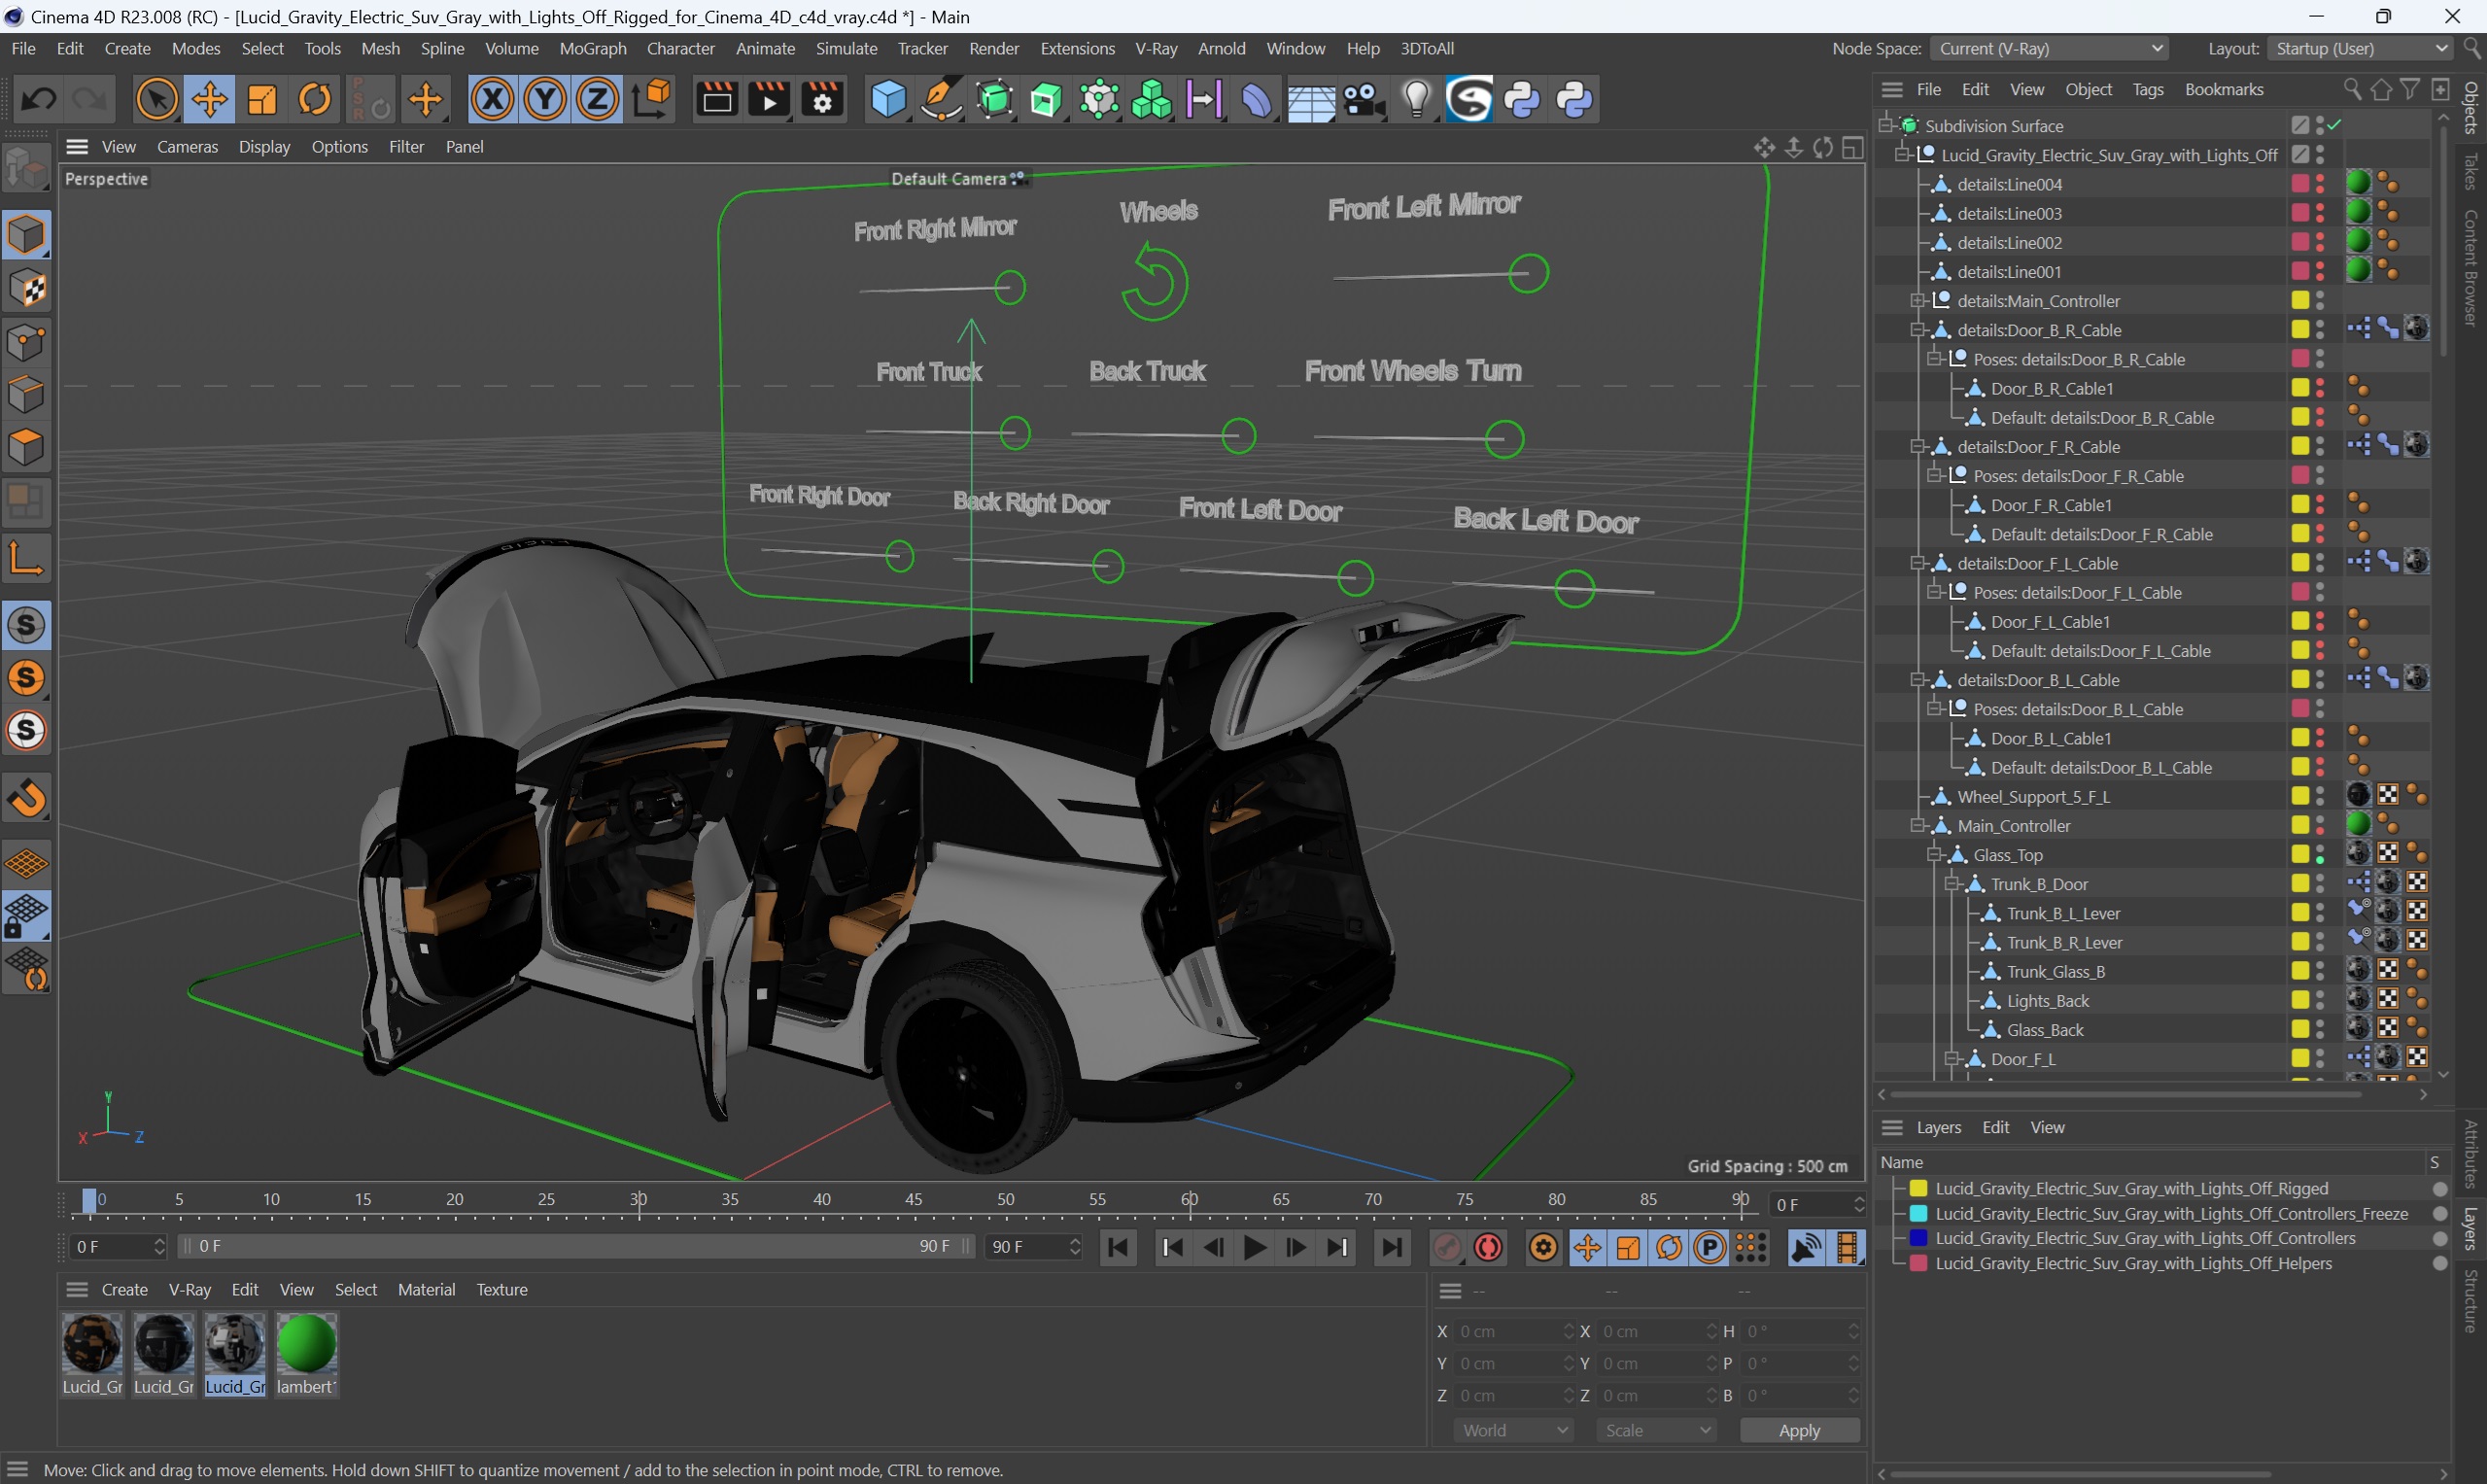Click yellow layer color of Wheel_Support_5_F_L
The width and height of the screenshot is (2487, 1484).
[x=2300, y=796]
